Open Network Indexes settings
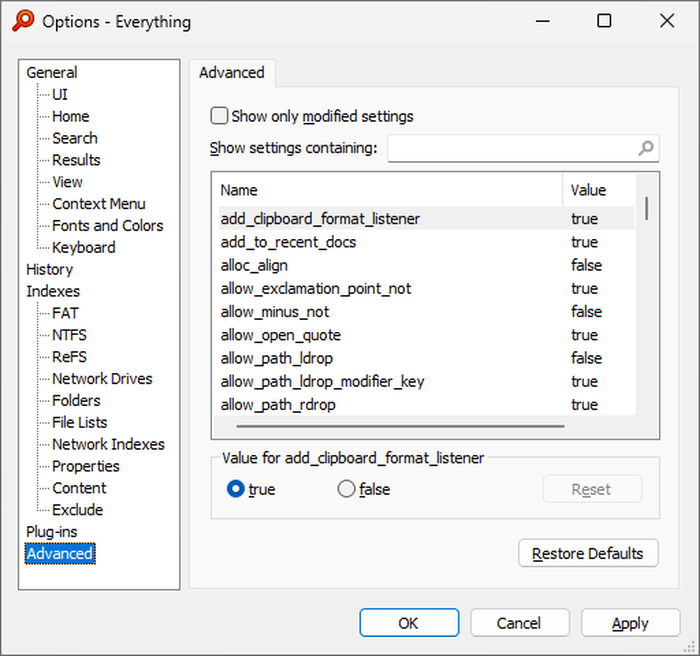The height and width of the screenshot is (656, 700). (x=108, y=444)
